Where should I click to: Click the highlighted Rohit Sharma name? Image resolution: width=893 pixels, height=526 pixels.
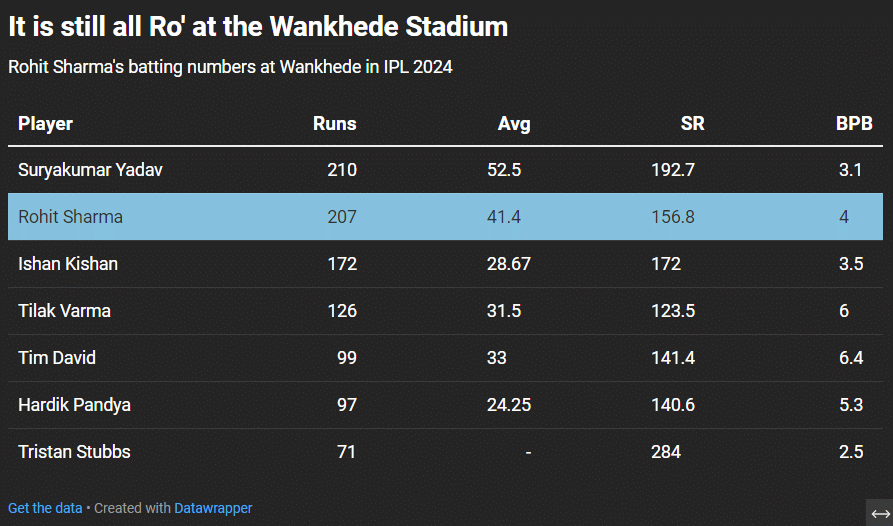click(x=70, y=217)
